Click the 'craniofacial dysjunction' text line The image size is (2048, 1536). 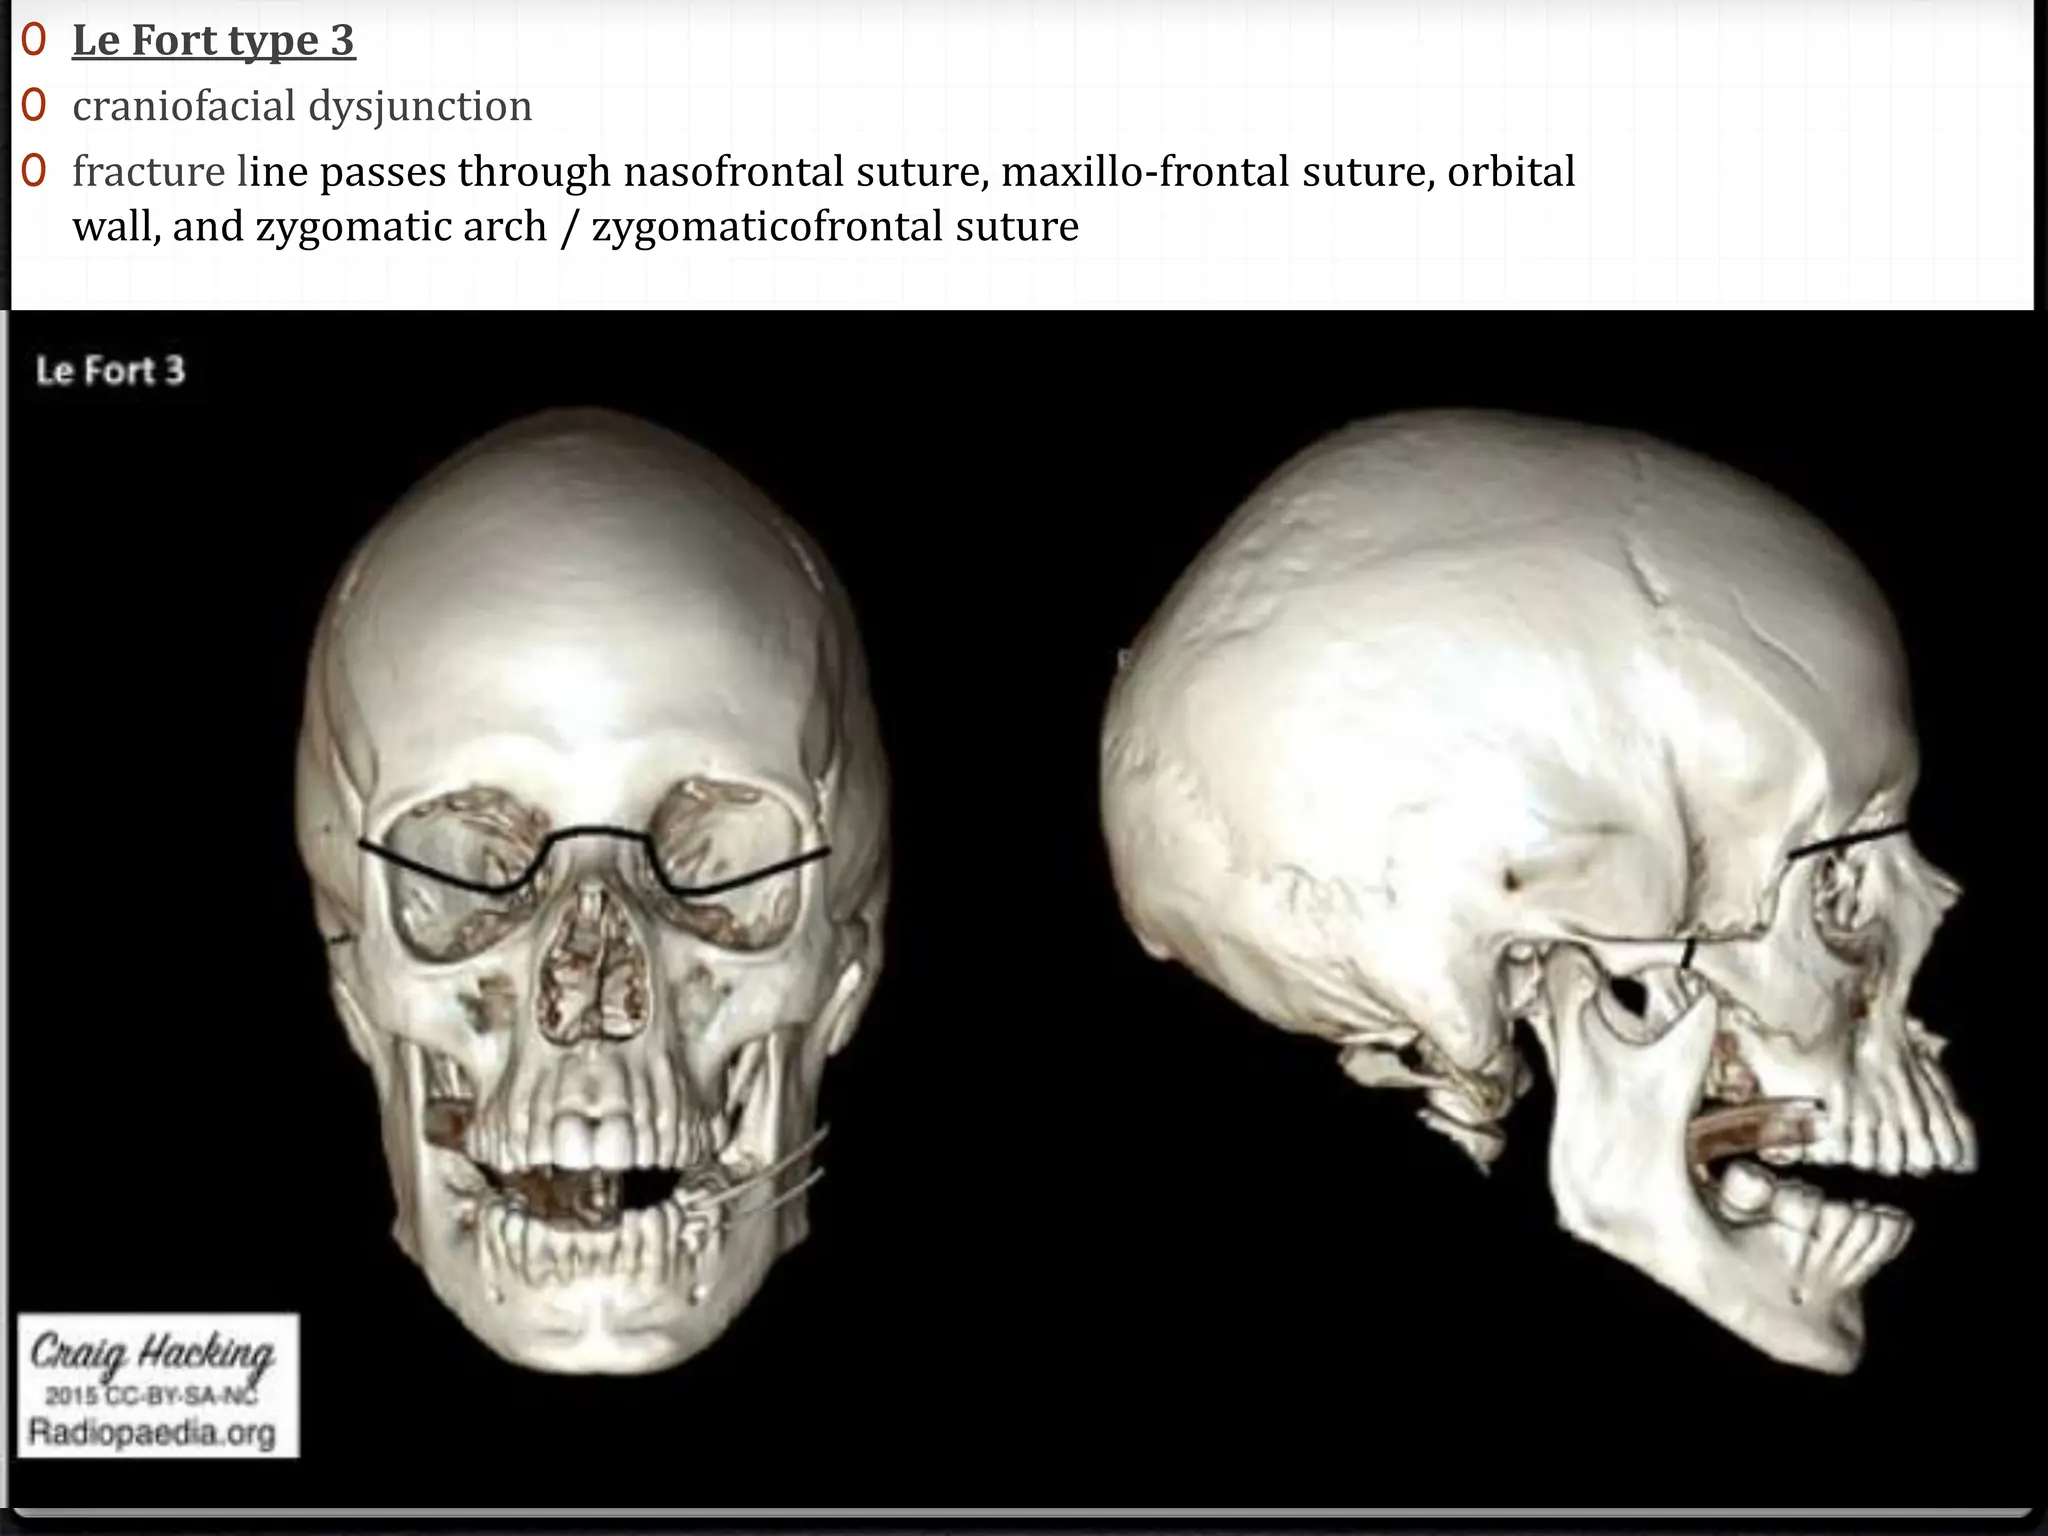tap(302, 106)
